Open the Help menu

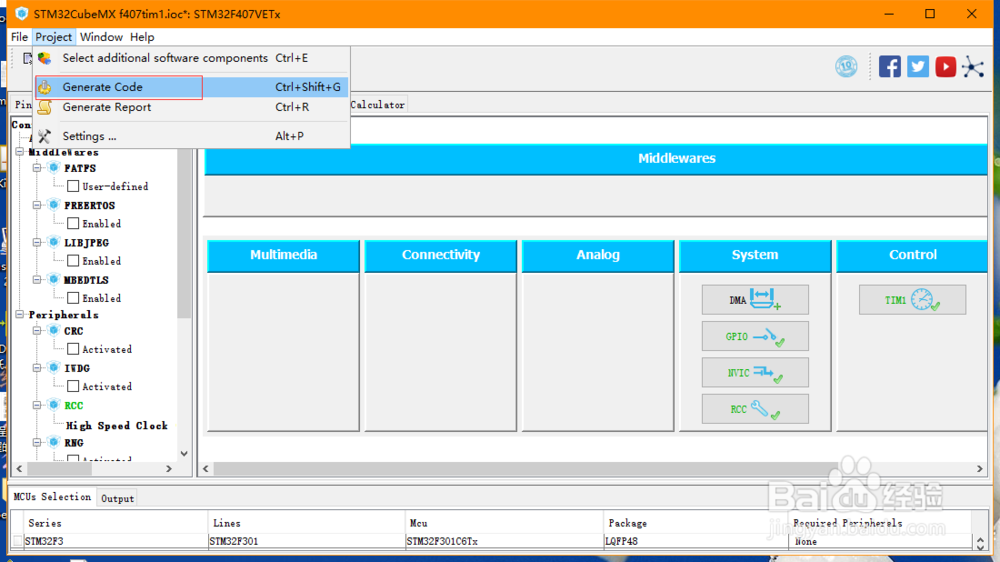[142, 37]
